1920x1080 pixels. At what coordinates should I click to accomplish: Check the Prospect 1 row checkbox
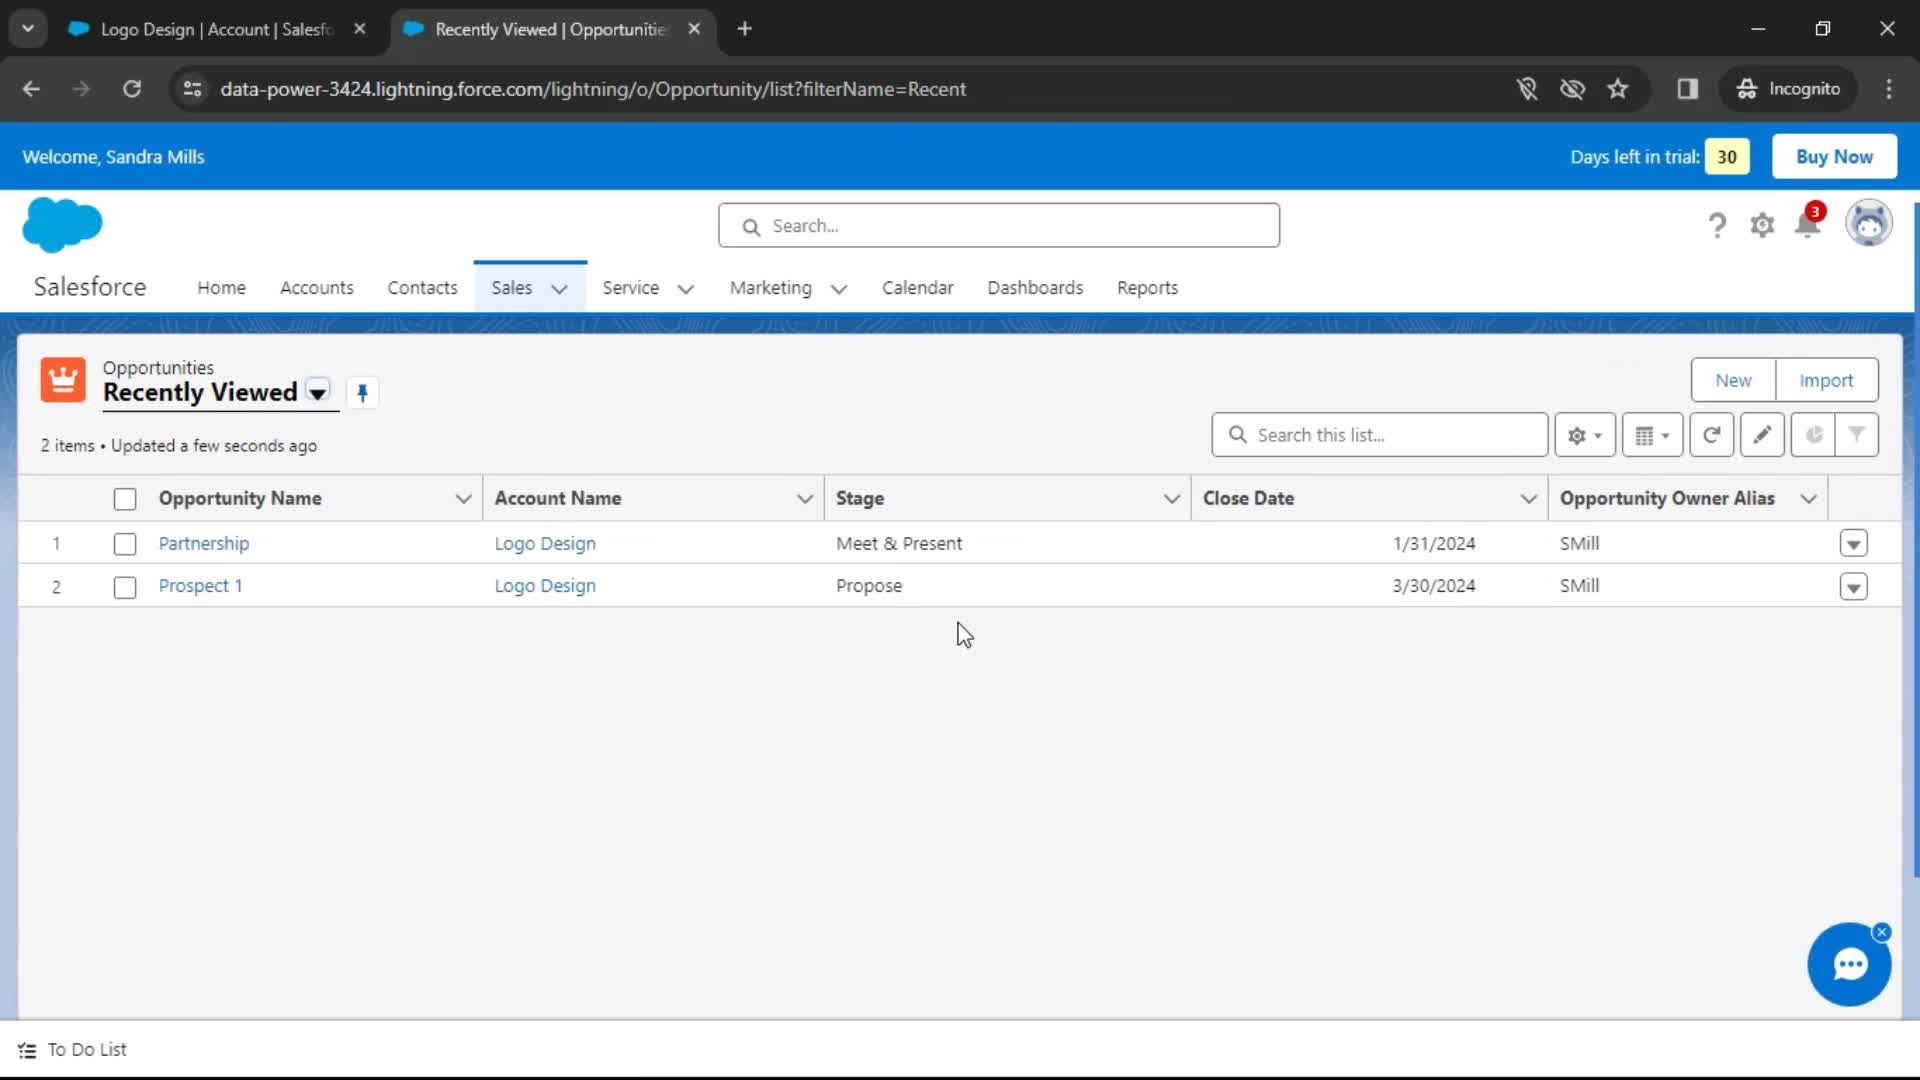(125, 587)
